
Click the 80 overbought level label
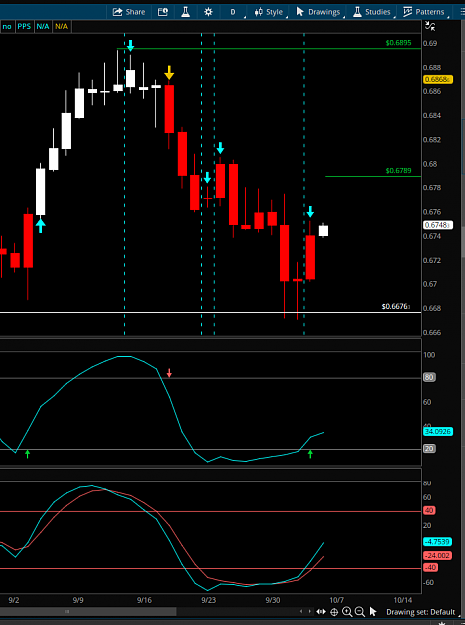point(429,377)
